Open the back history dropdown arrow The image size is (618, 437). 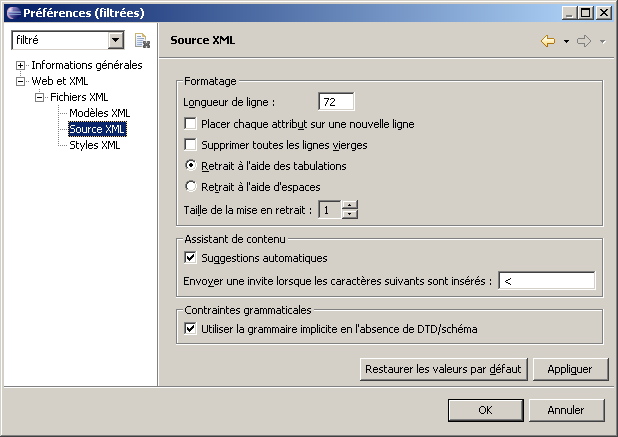pos(566,42)
